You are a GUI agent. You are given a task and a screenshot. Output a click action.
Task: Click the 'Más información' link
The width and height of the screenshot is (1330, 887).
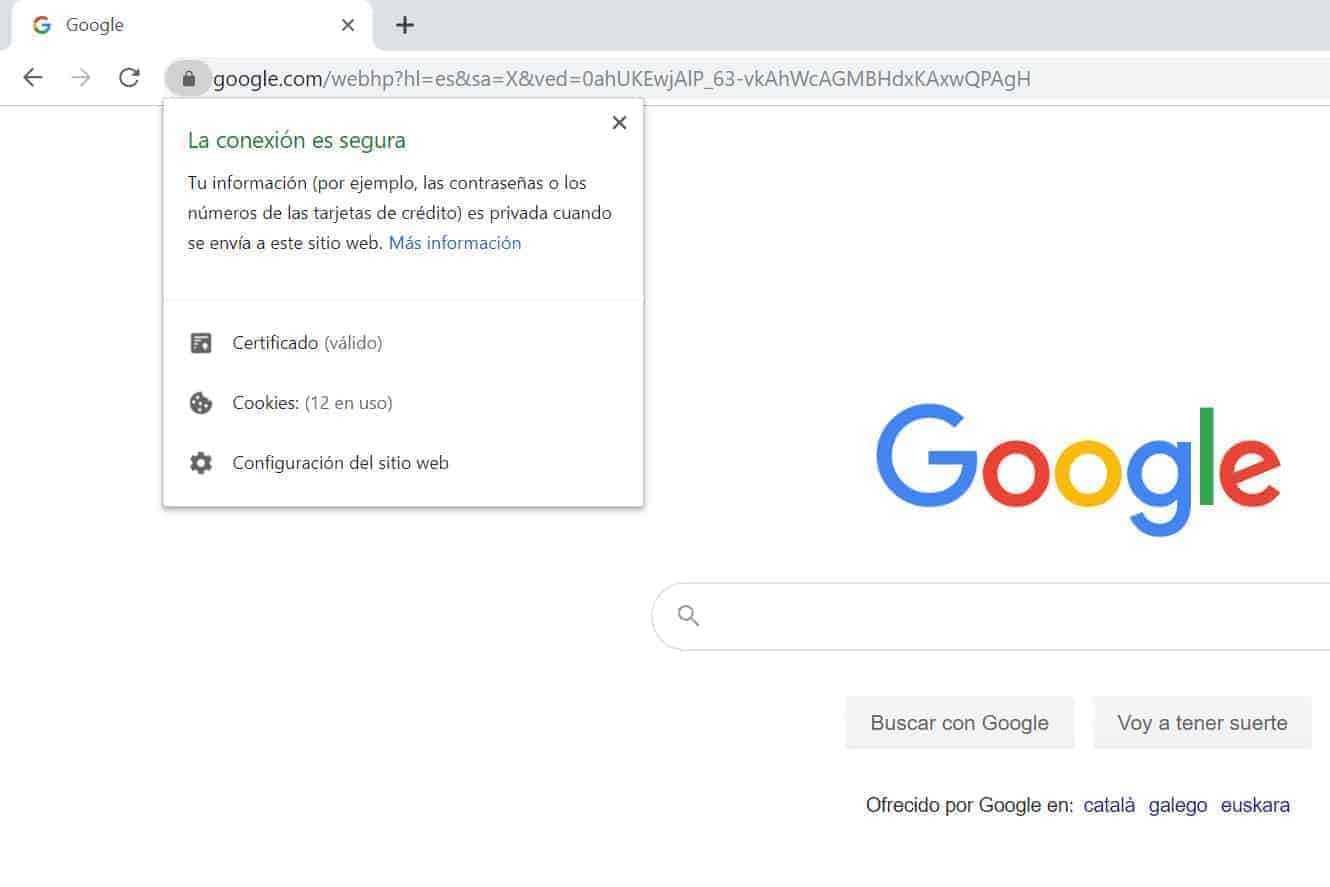click(x=455, y=243)
